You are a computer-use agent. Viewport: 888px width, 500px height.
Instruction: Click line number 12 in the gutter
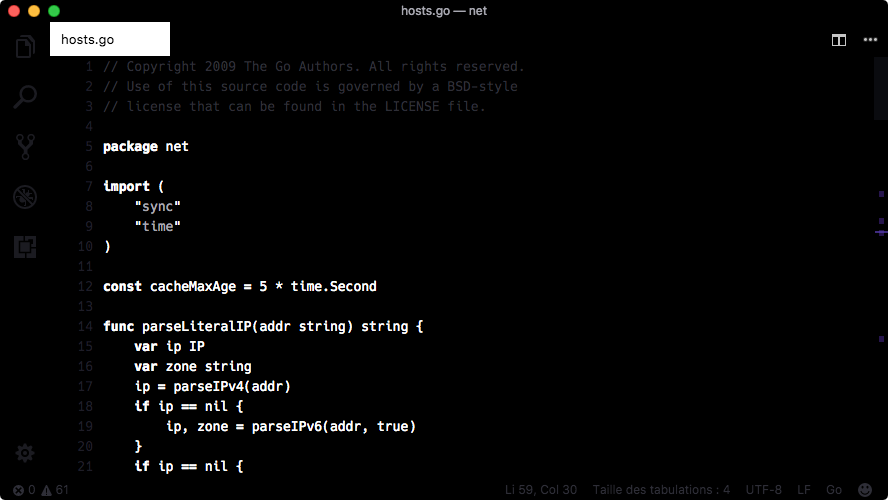tap(85, 287)
